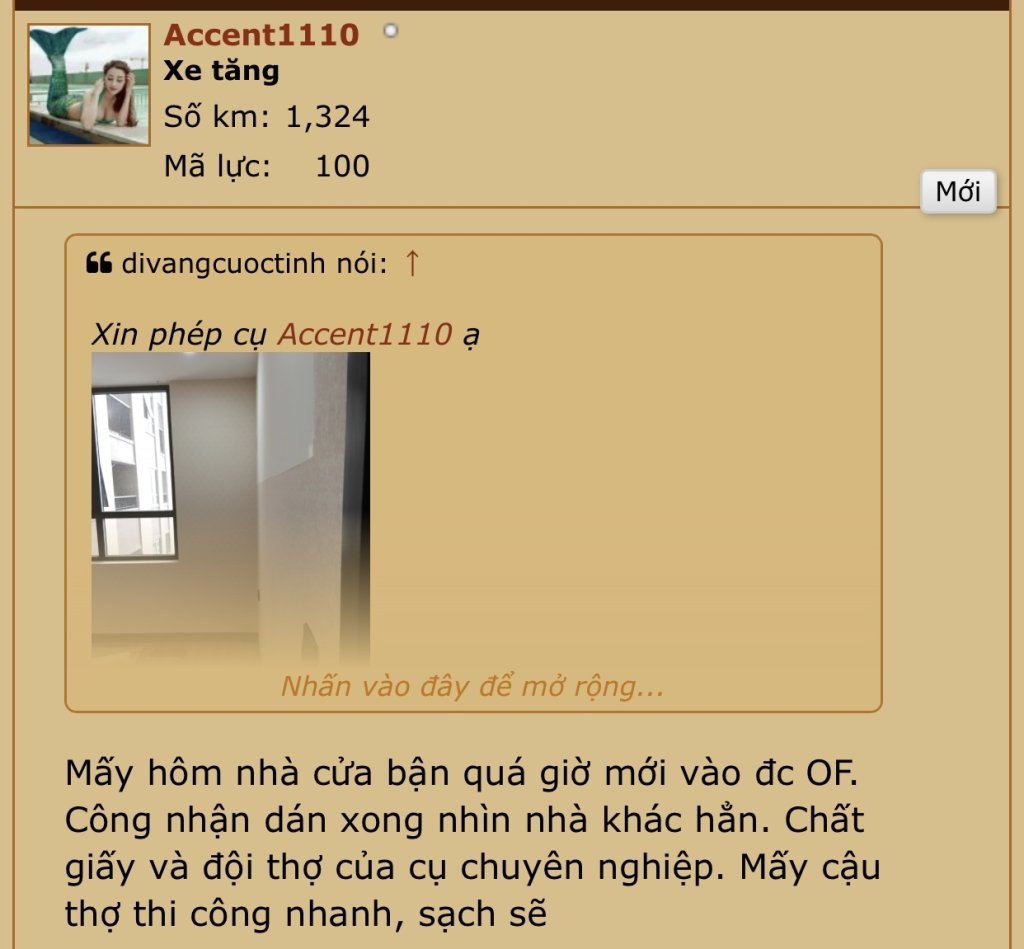Click the "Mã lực:" label
Screen dimensions: 1024x949
pyautogui.click(x=217, y=167)
